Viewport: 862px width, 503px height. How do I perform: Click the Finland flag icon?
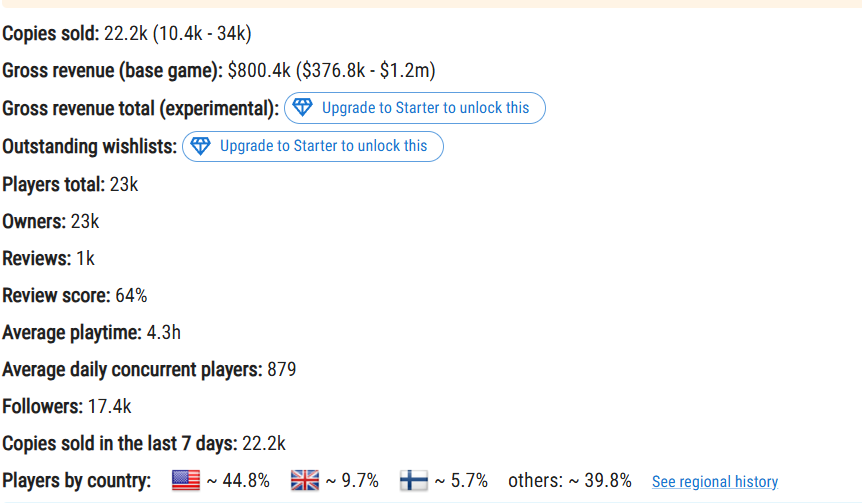[x=413, y=480]
